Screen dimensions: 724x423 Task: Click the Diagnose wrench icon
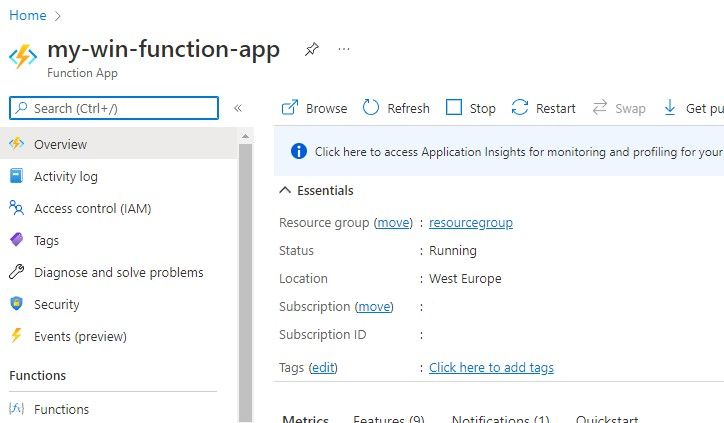coord(17,272)
